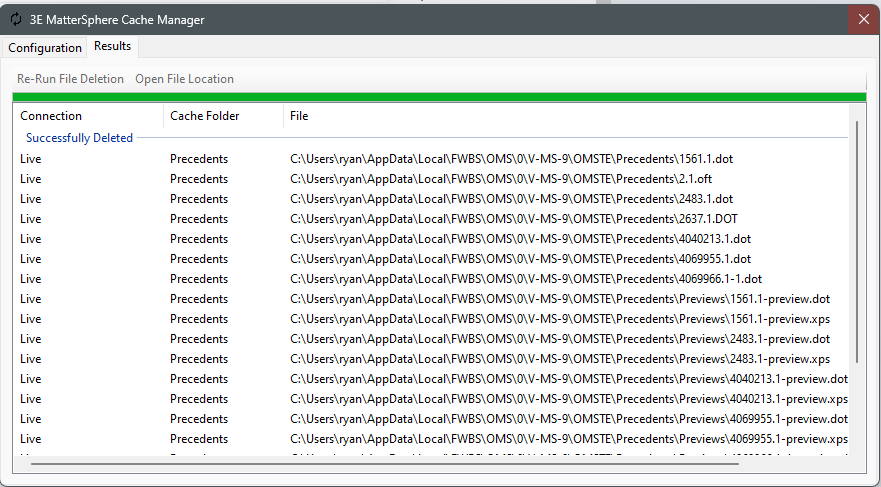This screenshot has width=881, height=487.
Task: Select the row for Precedents\2.1.oft
Action: 431,179
